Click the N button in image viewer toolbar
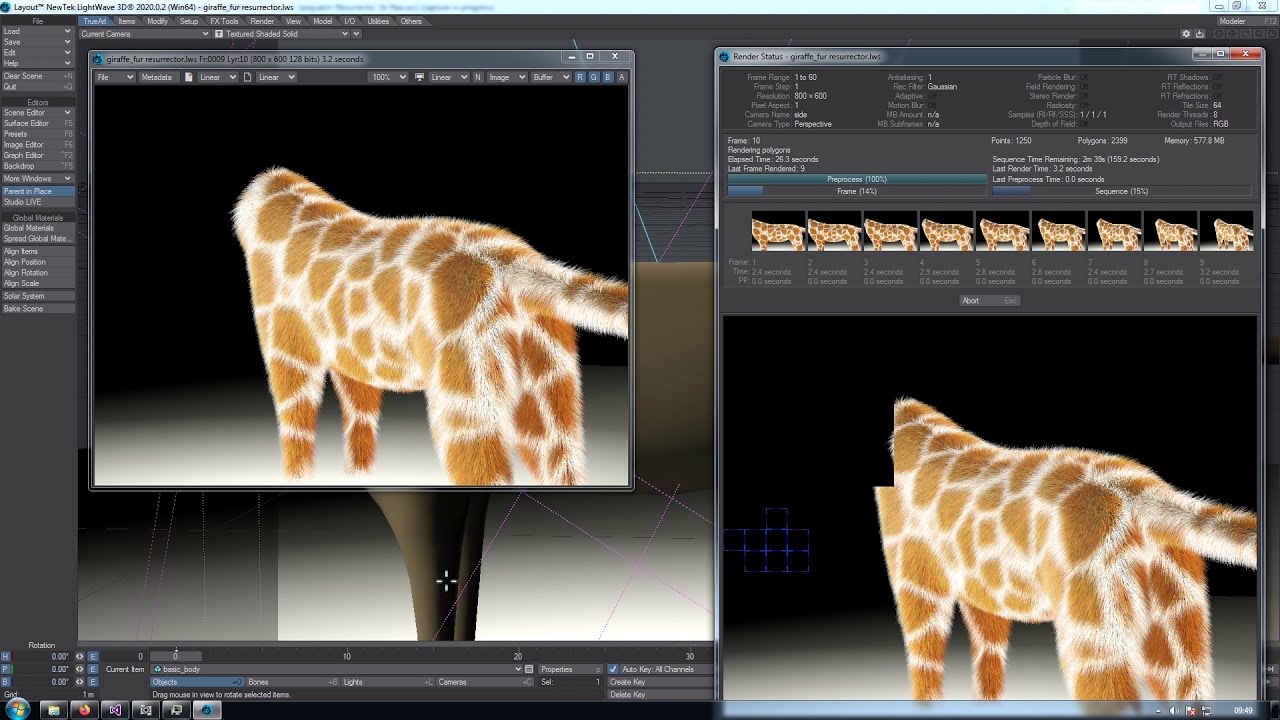This screenshot has width=1280, height=720. coord(477,77)
